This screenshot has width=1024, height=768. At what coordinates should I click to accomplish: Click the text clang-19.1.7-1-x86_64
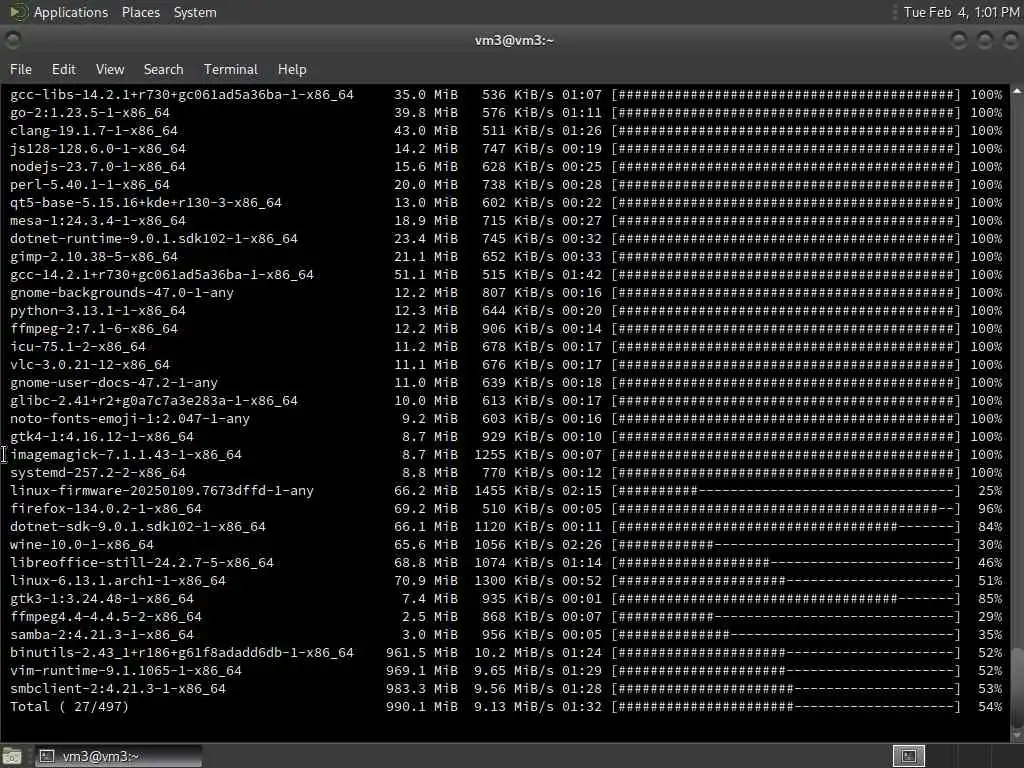pyautogui.click(x=93, y=131)
